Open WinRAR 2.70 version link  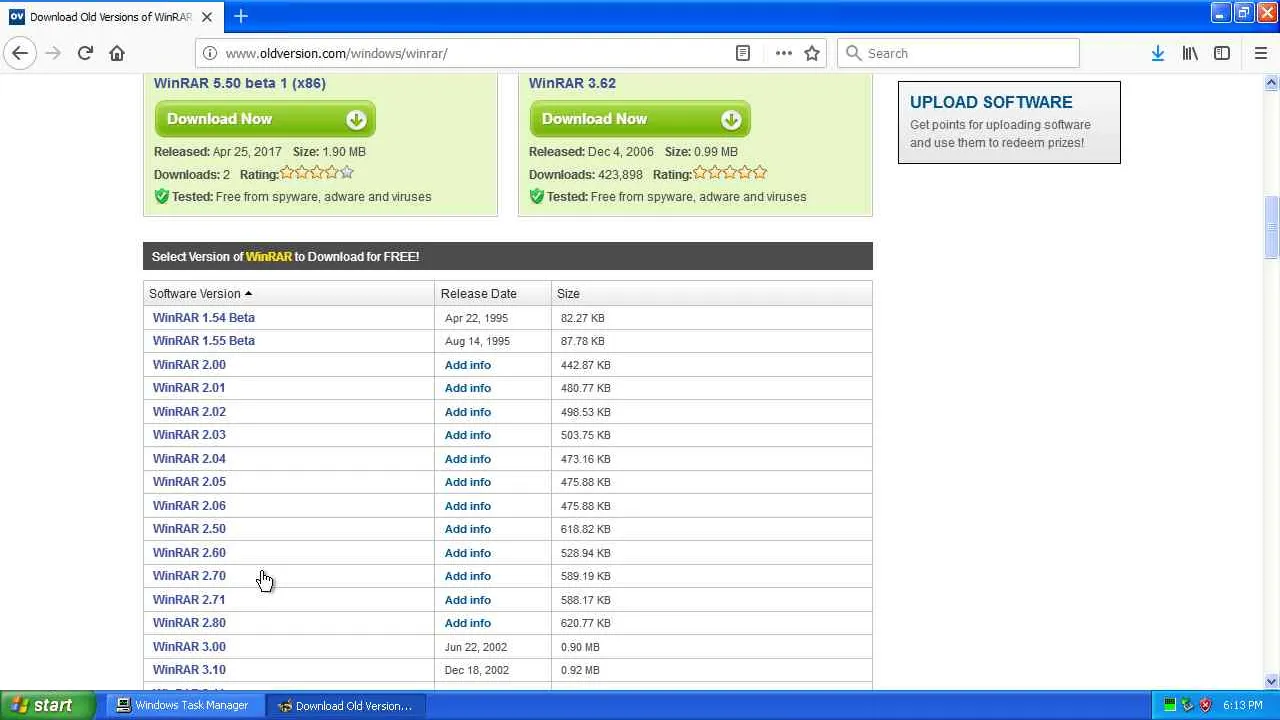(189, 576)
